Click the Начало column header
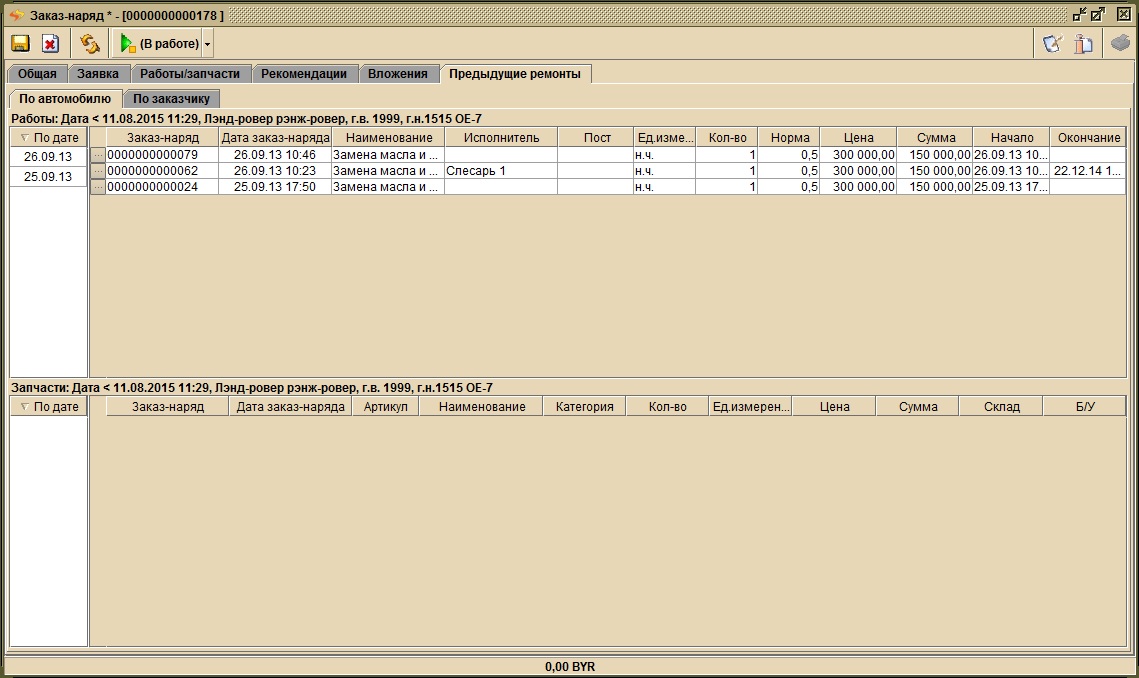 (x=1012, y=137)
